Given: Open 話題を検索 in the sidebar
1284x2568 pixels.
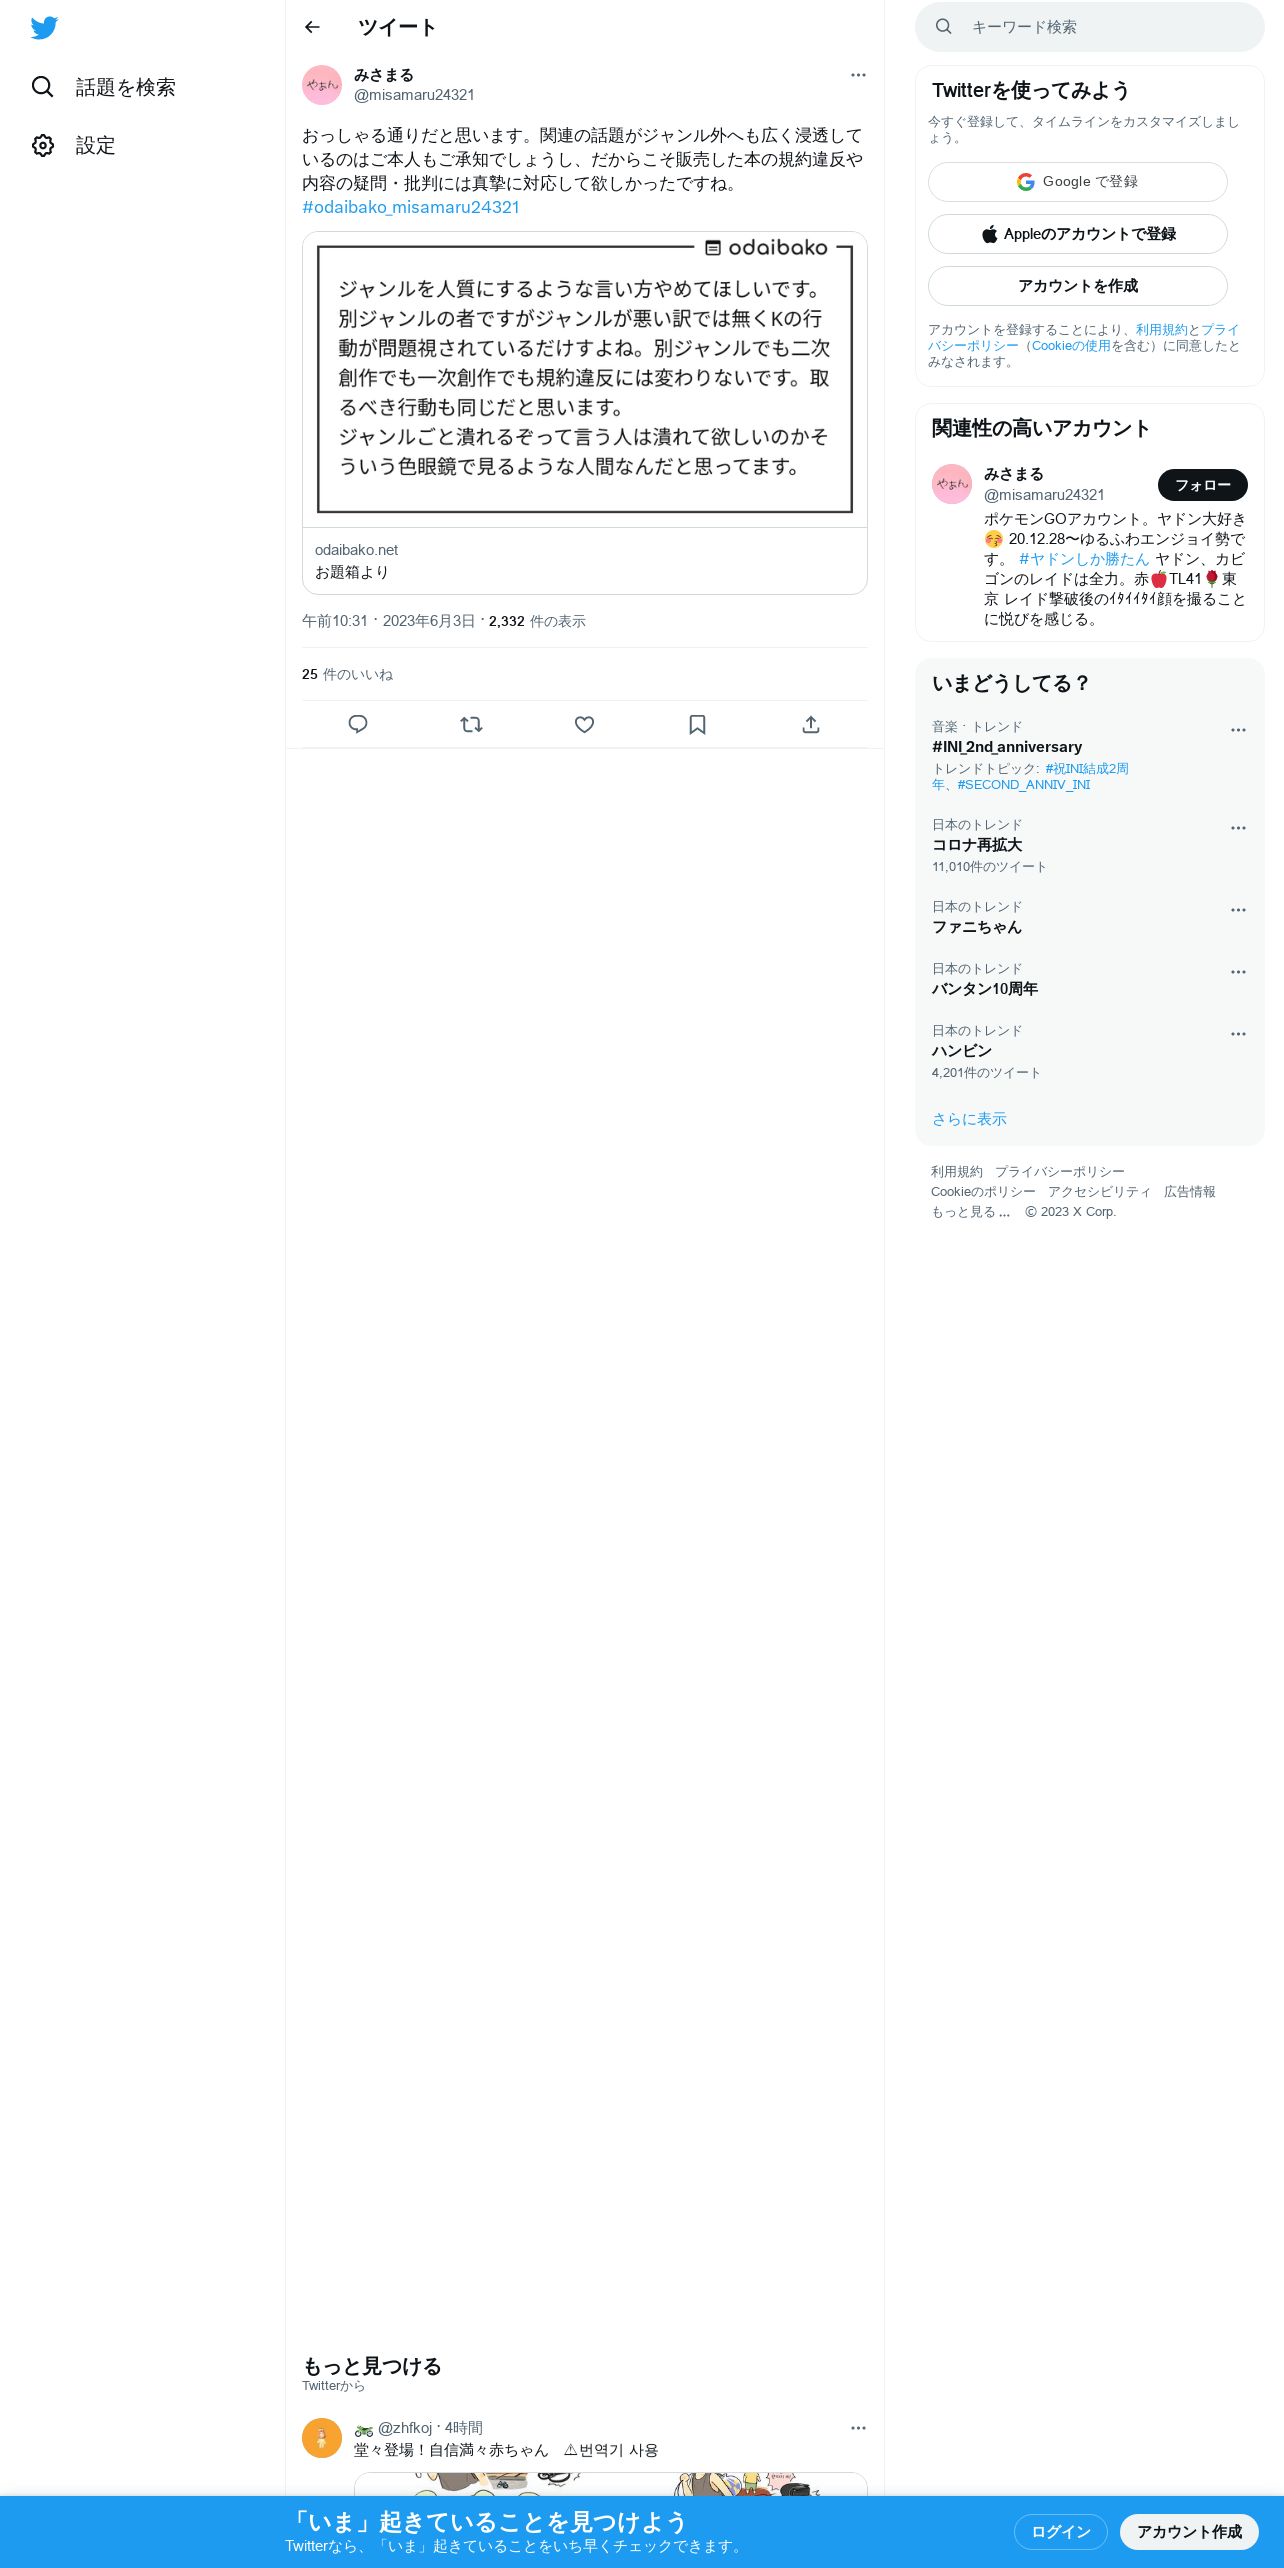Looking at the screenshot, I should coord(103,87).
